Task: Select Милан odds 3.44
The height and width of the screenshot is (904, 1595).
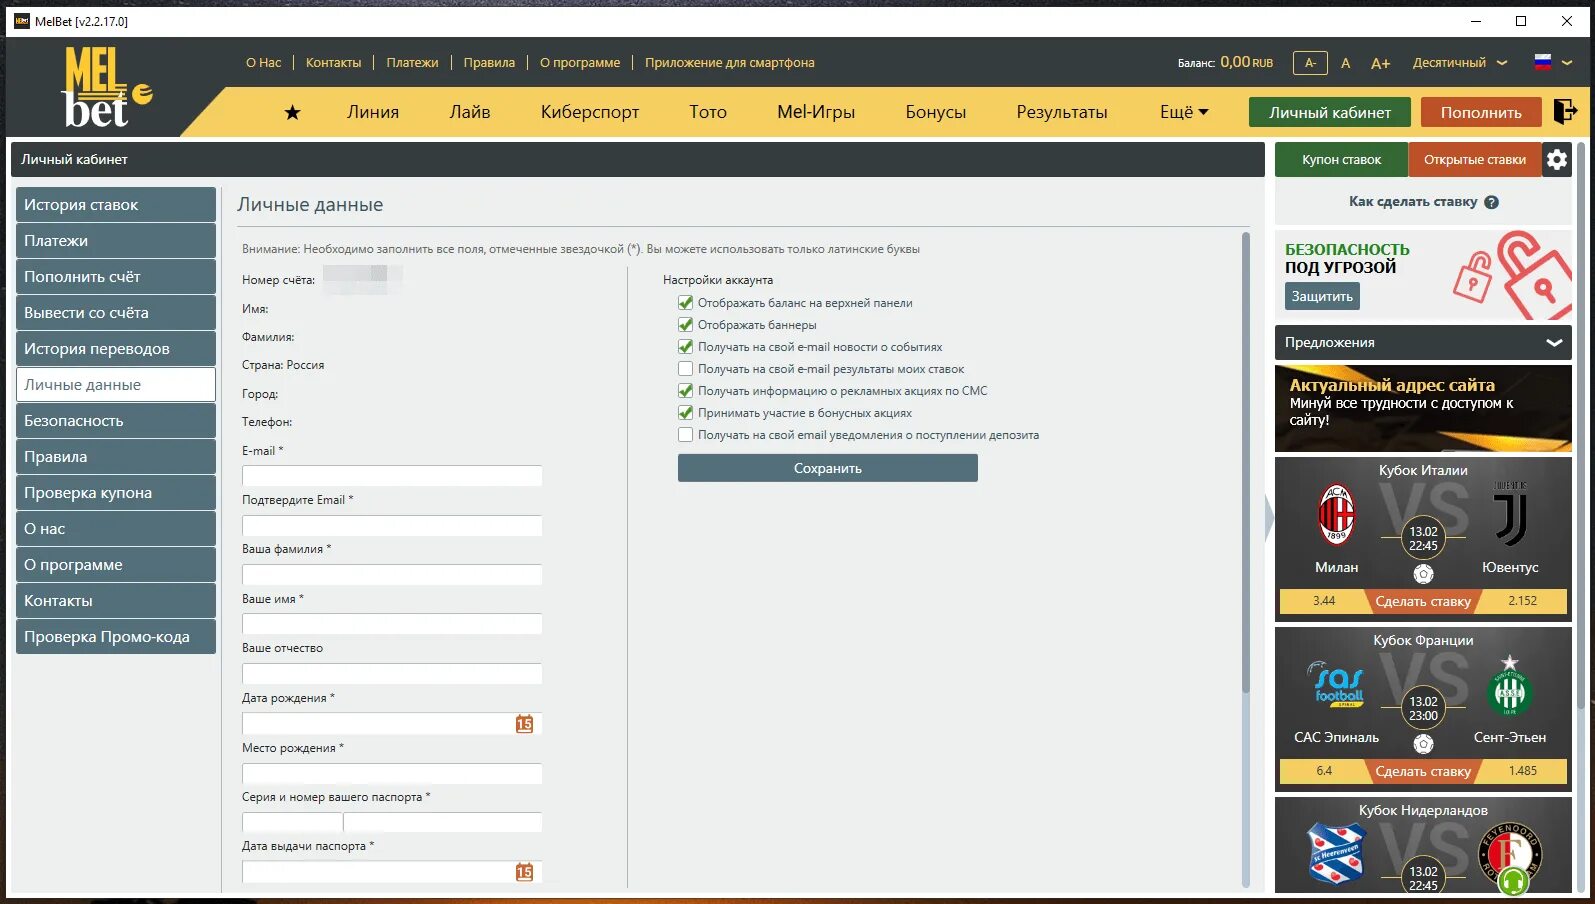Action: (x=1324, y=601)
